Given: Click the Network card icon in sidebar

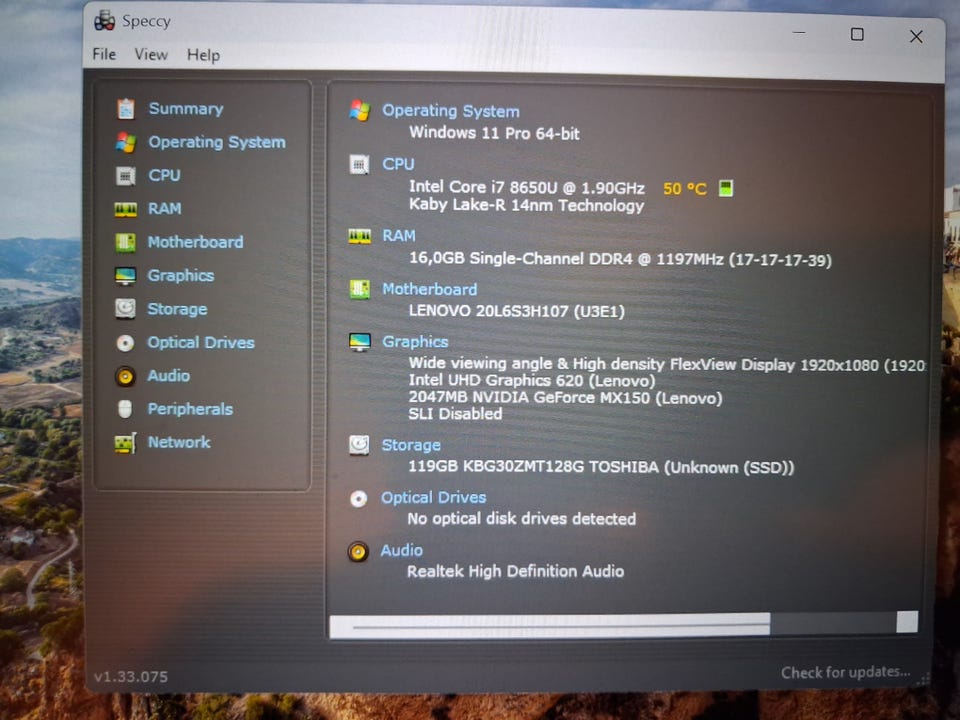Looking at the screenshot, I should pyautogui.click(x=125, y=443).
